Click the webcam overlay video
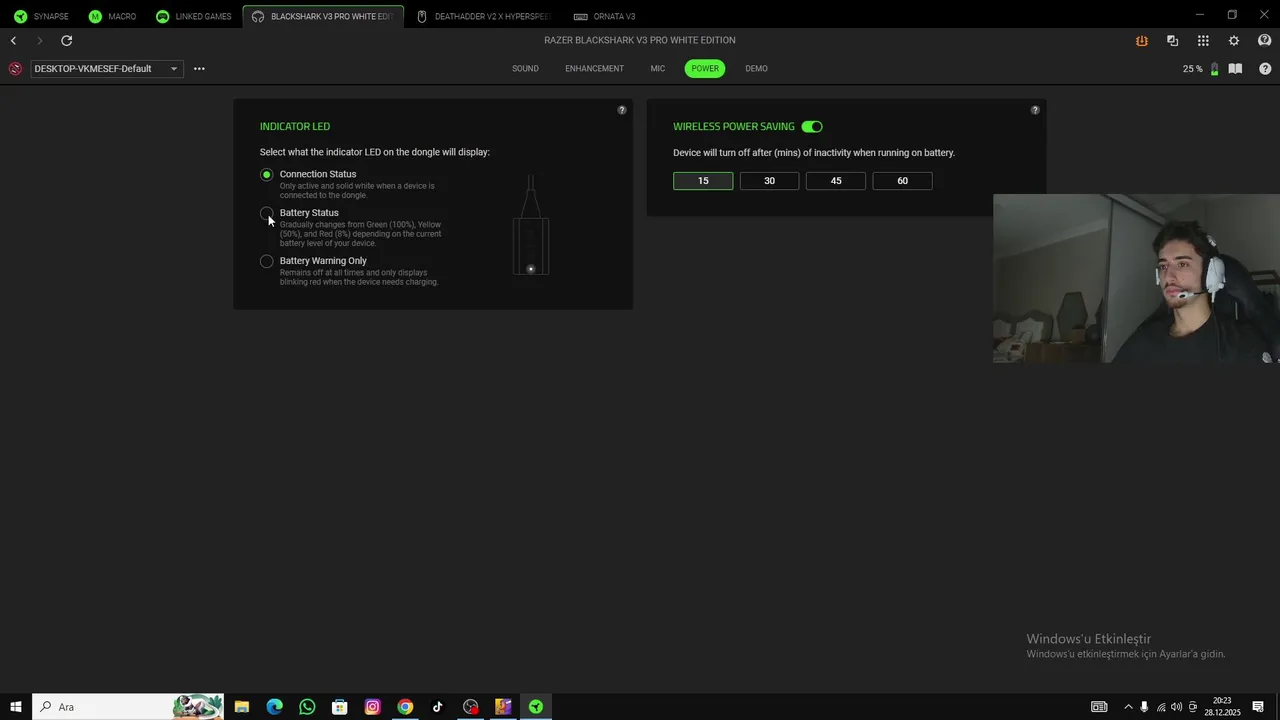 pyautogui.click(x=1136, y=278)
